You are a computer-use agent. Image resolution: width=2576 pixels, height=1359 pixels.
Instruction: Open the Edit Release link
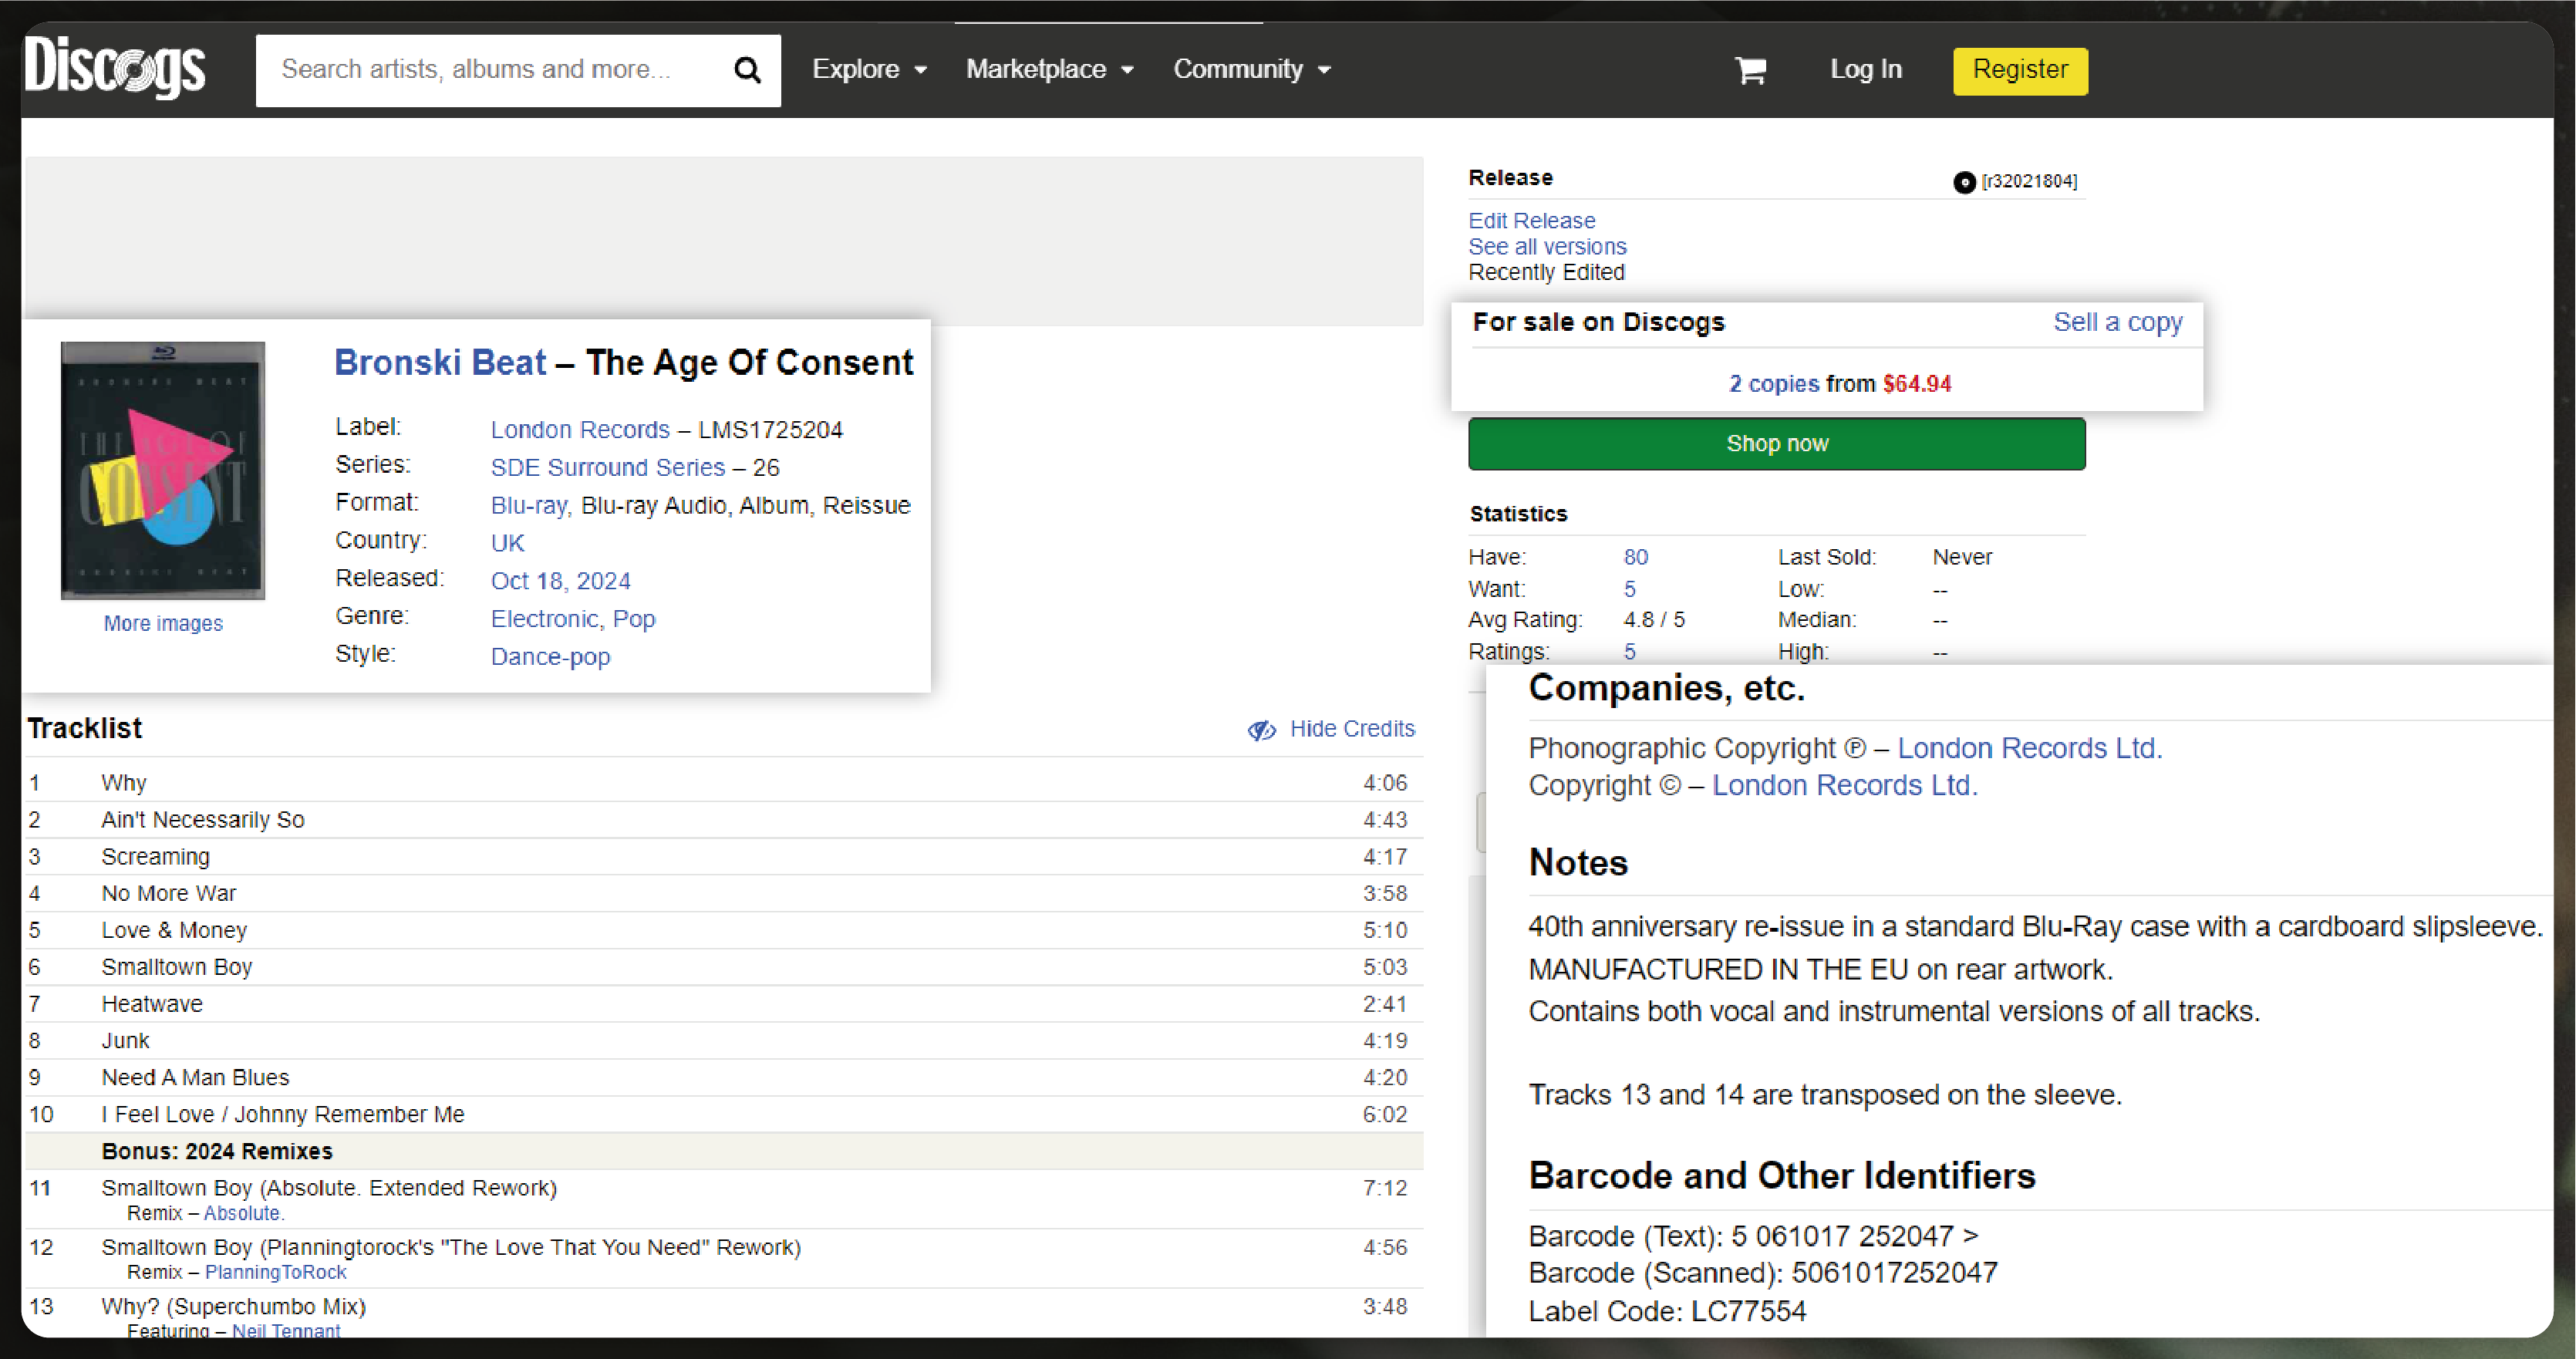pyautogui.click(x=1531, y=220)
